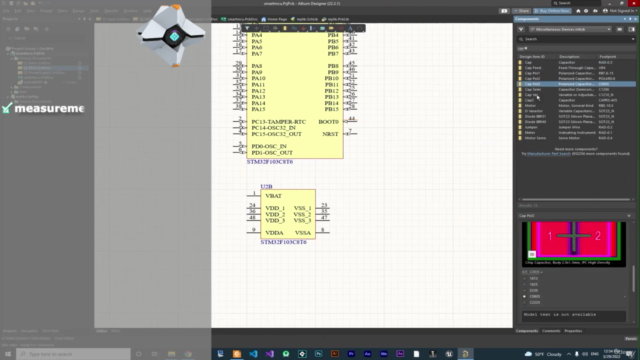Select the U2B designator on the schematic
Screen dimensions: 640x360
pyautogui.click(x=266, y=187)
